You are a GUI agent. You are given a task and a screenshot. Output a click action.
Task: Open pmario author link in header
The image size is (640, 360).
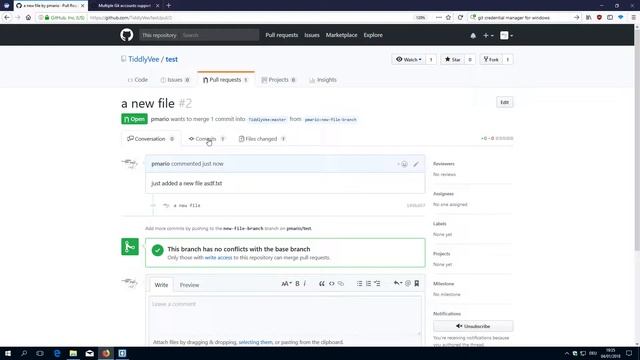[160, 119]
